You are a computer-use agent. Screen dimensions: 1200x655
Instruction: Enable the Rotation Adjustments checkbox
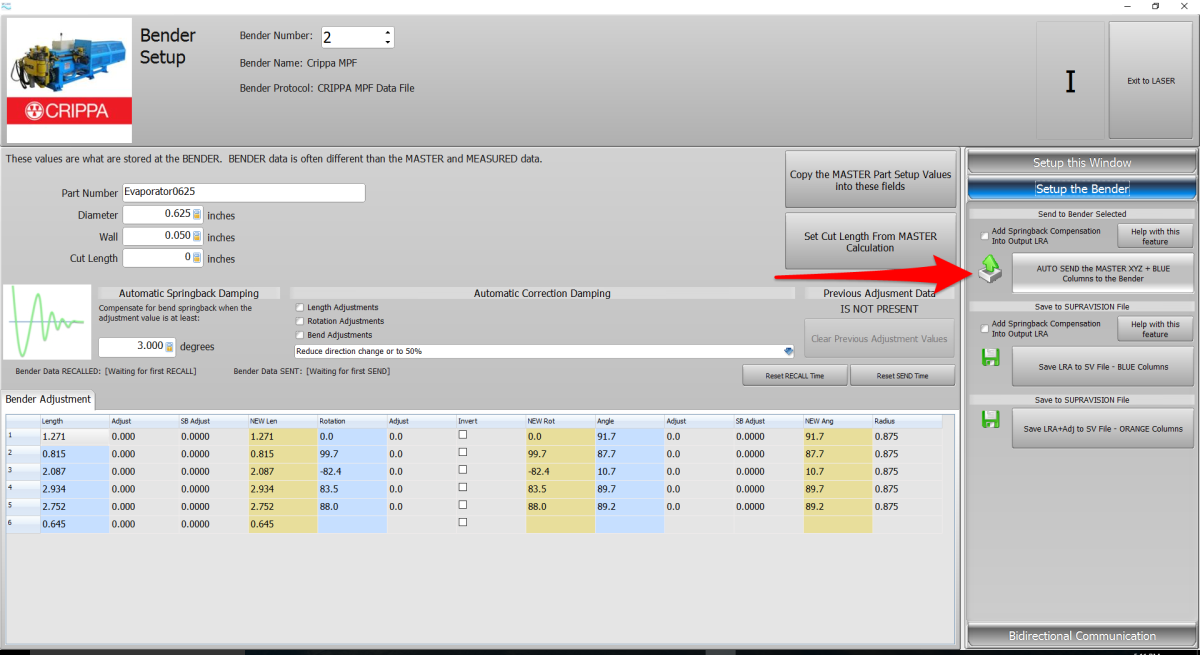pos(300,321)
